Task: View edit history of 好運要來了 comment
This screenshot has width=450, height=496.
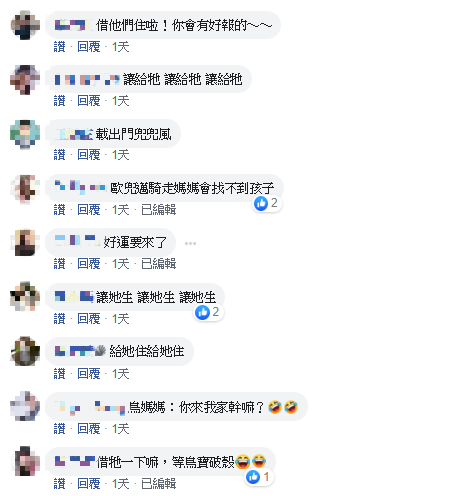Action: pyautogui.click(x=159, y=264)
